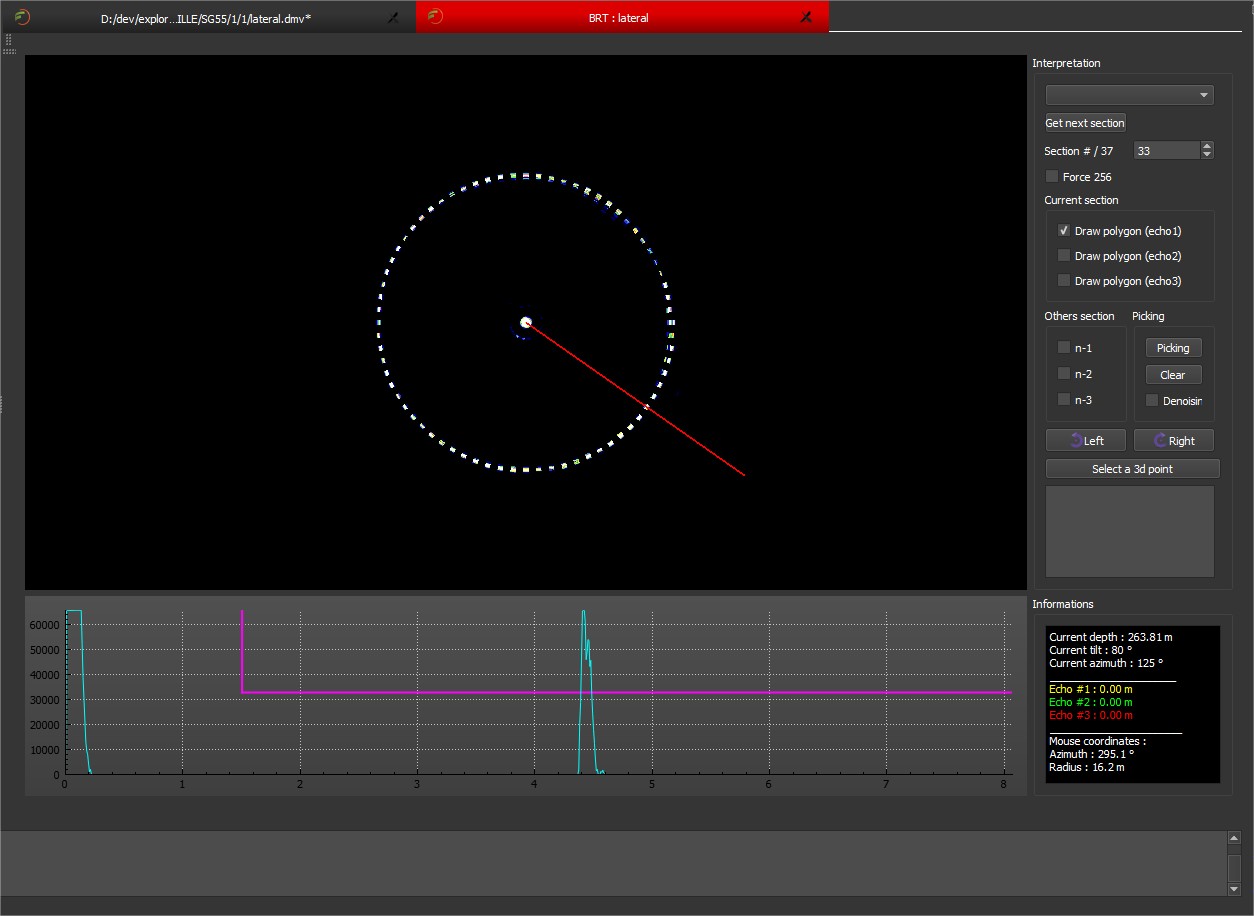
Task: Tick the Denoising checkbox
Action: tap(1152, 401)
